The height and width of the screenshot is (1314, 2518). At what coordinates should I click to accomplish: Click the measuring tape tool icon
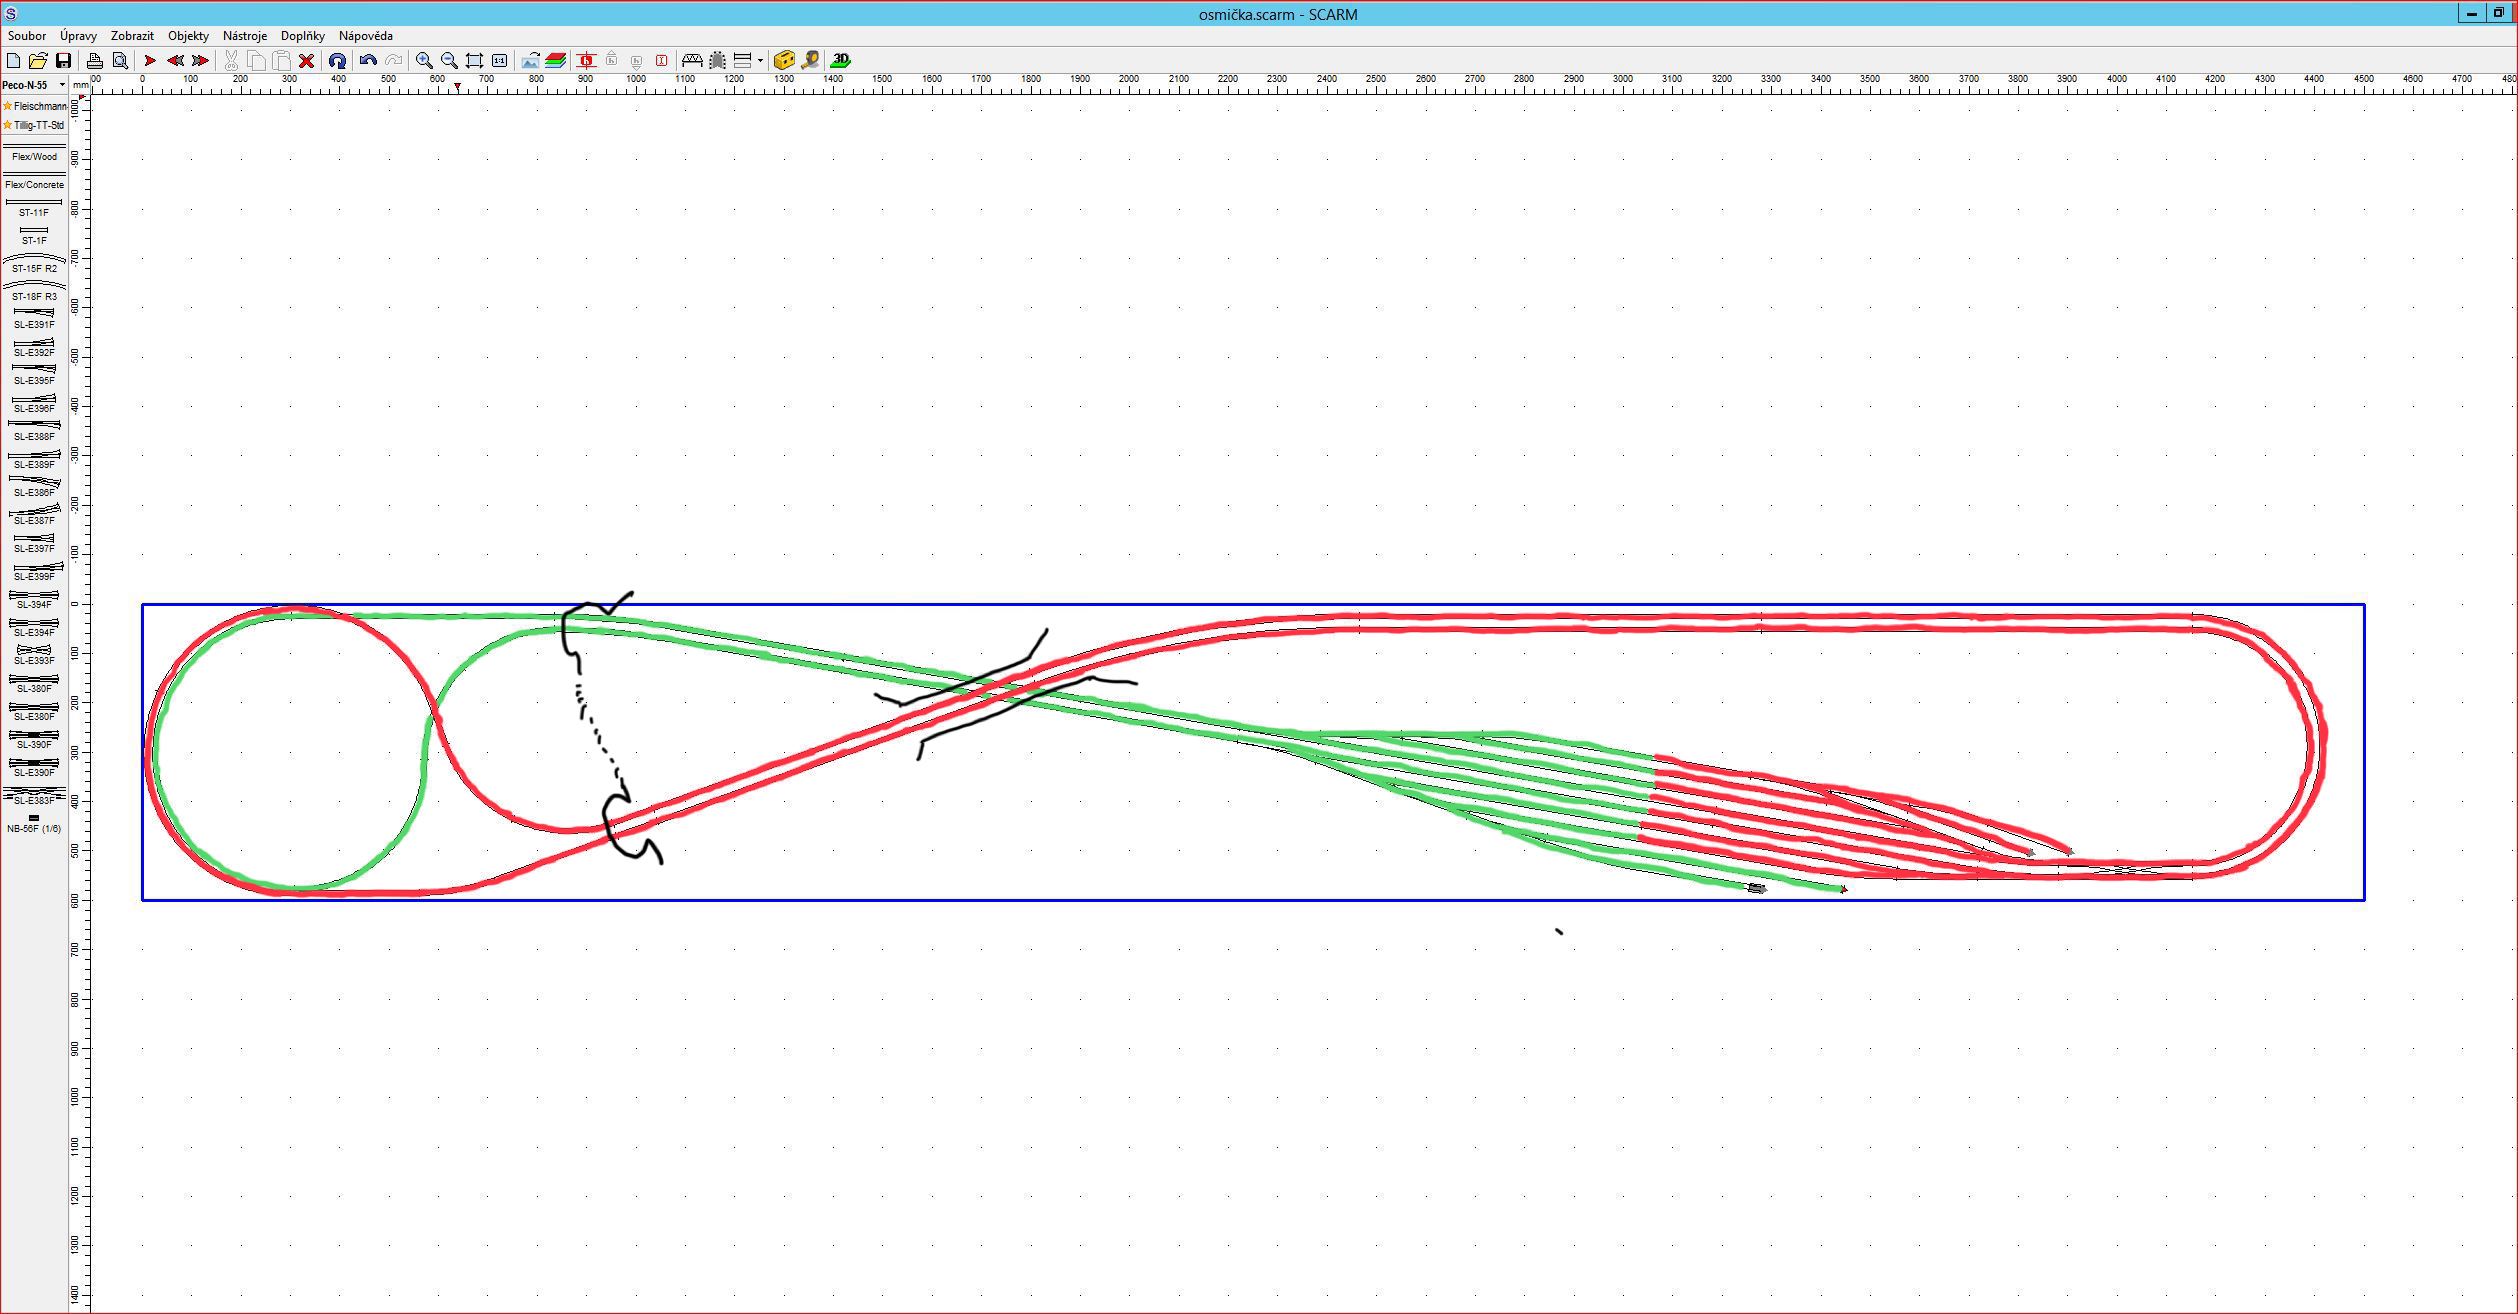(810, 61)
